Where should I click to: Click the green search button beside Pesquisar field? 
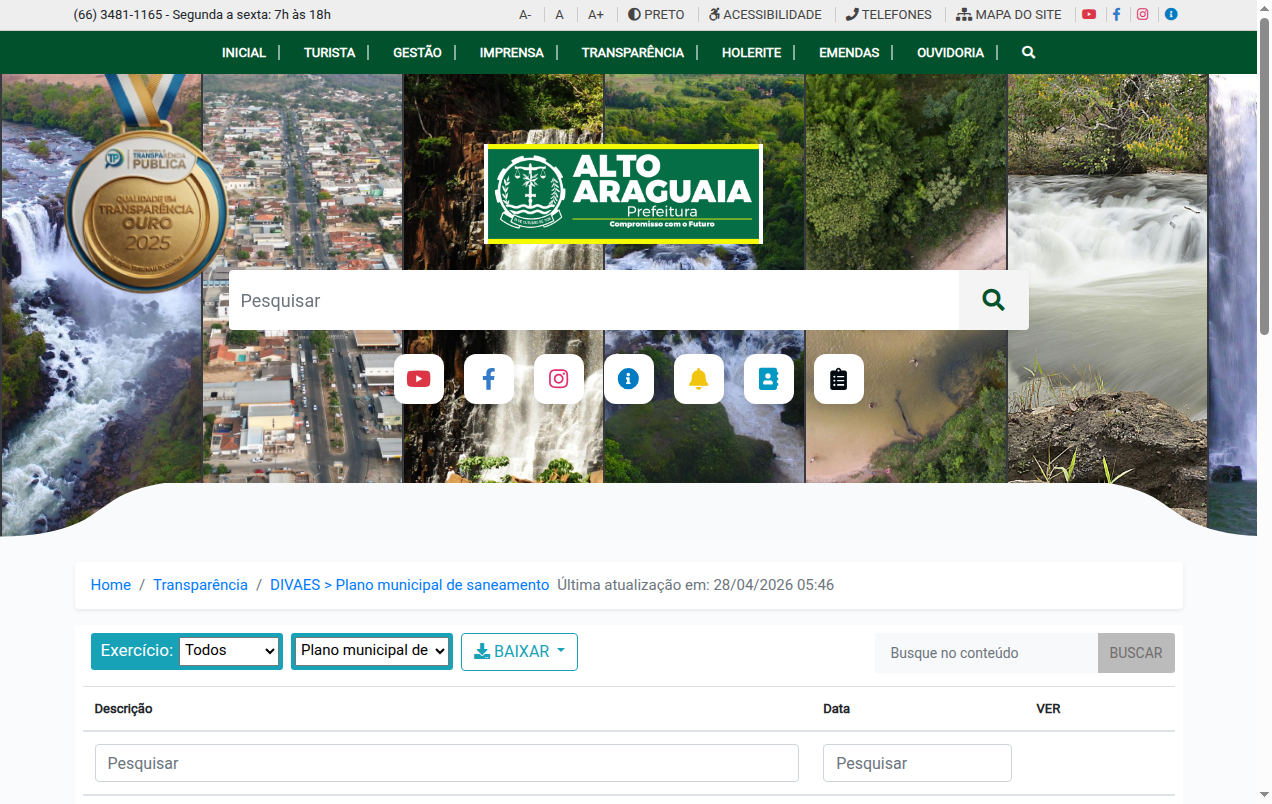tap(993, 300)
